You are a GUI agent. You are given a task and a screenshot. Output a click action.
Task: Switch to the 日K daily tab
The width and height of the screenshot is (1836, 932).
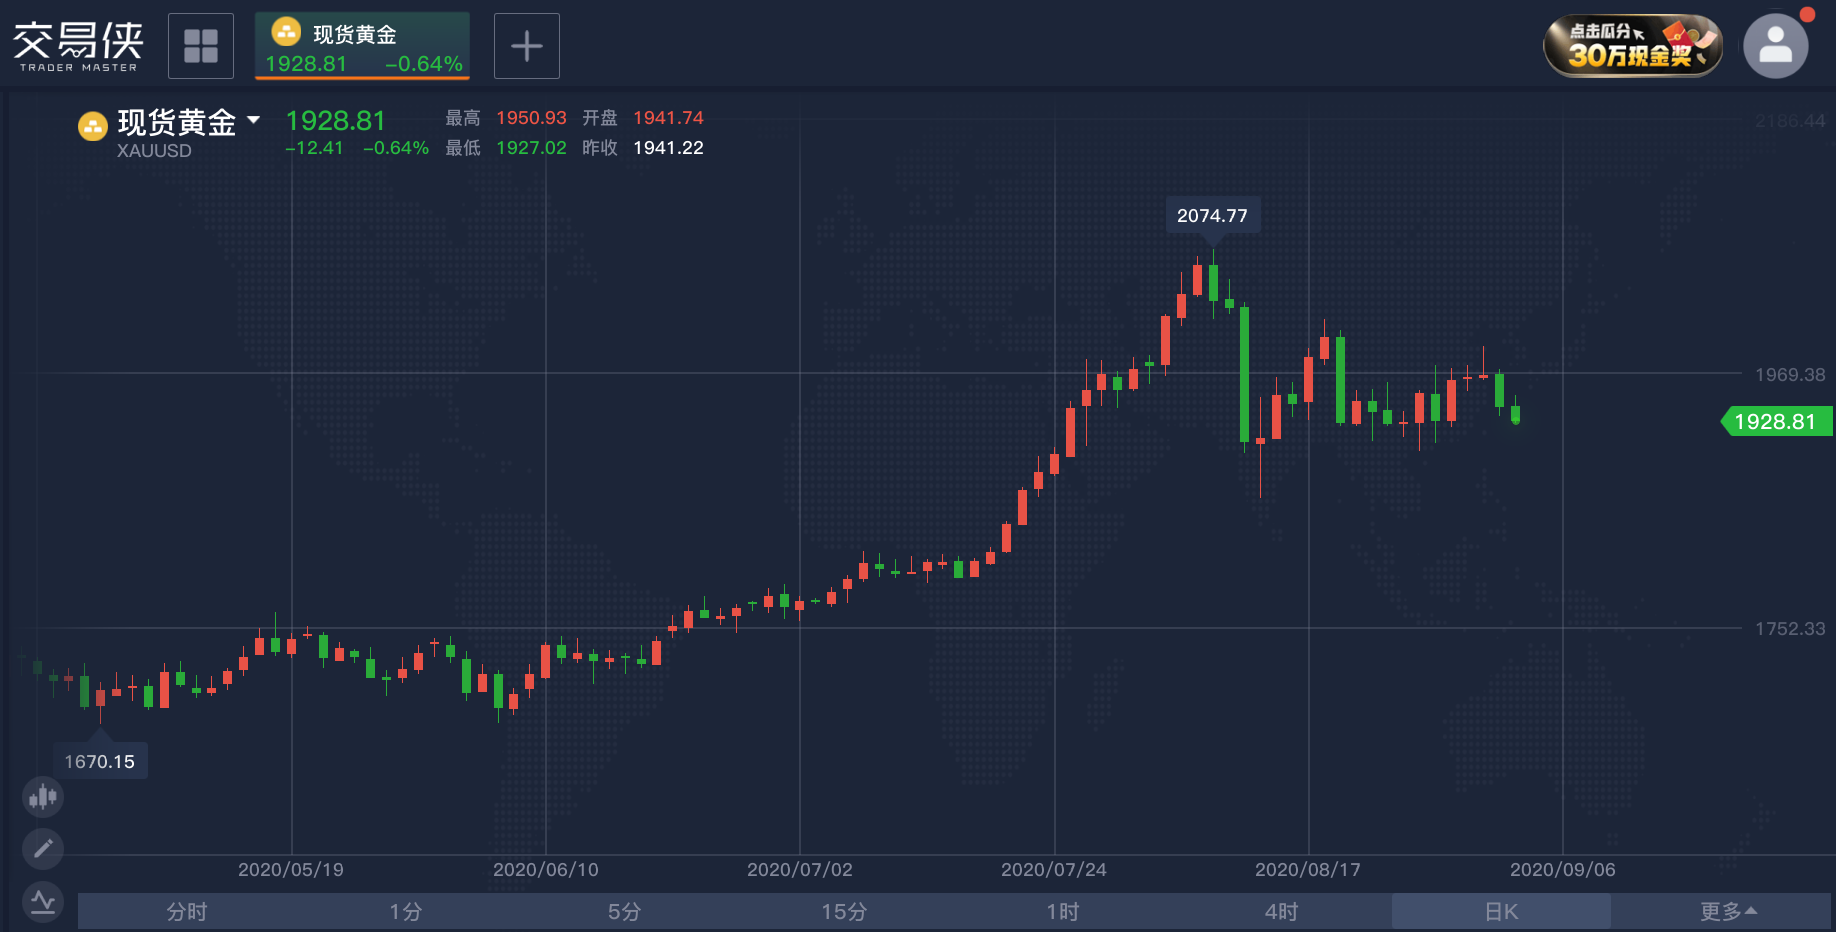tap(1500, 911)
